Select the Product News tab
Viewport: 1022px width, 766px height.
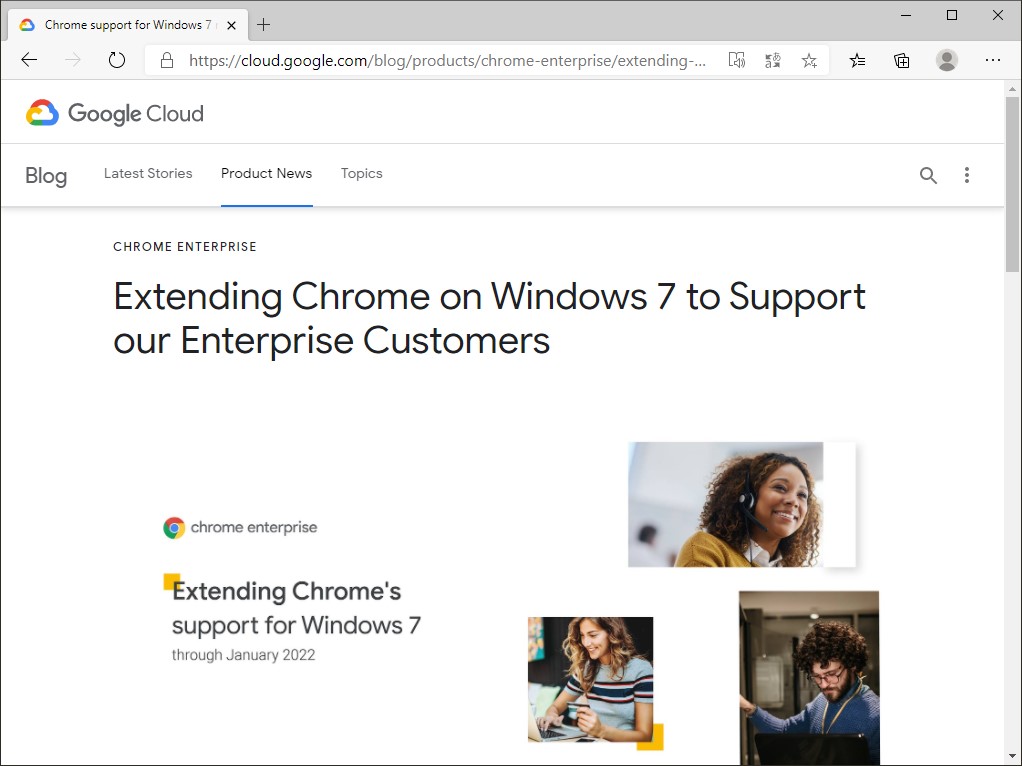pyautogui.click(x=266, y=174)
